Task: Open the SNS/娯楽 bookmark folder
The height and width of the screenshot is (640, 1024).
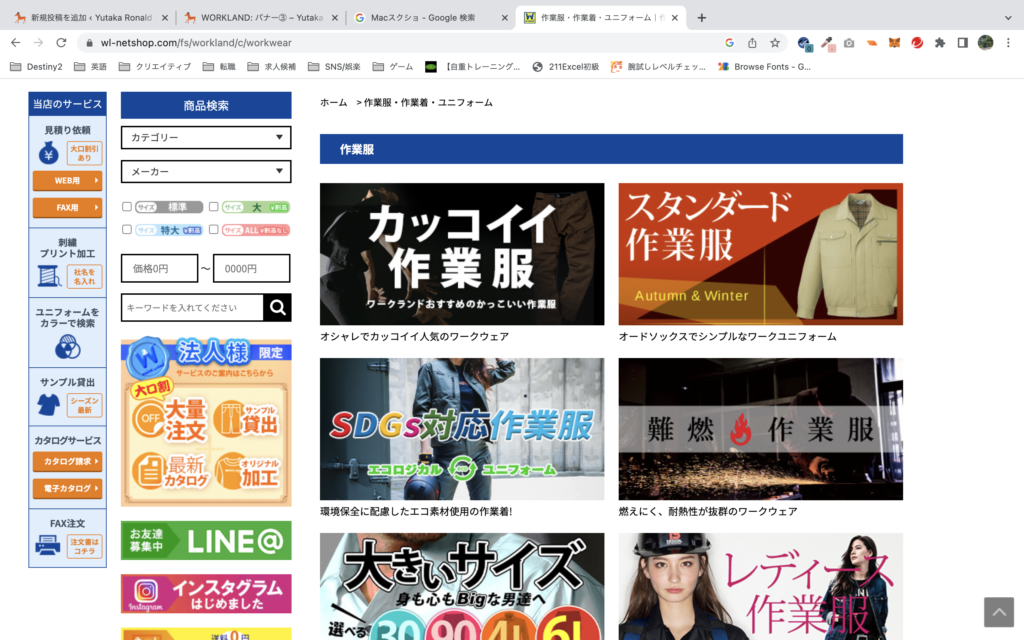Action: (x=334, y=67)
